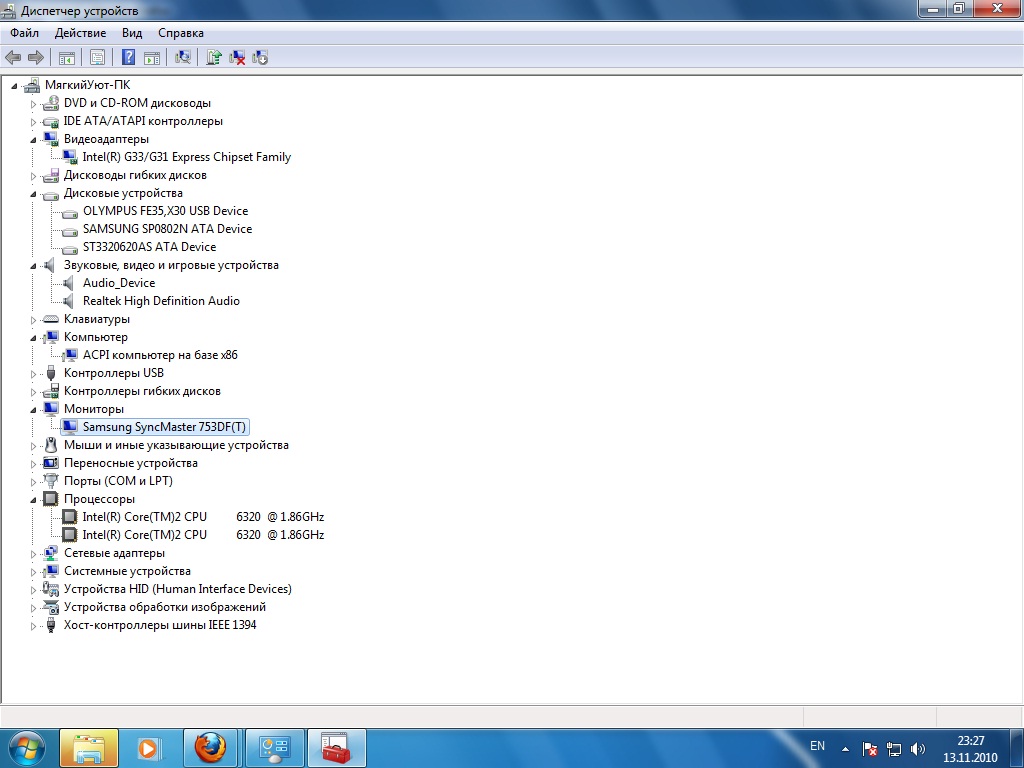The height and width of the screenshot is (768, 1024).
Task: Expand the Клавиатуры node
Action: tap(33, 320)
